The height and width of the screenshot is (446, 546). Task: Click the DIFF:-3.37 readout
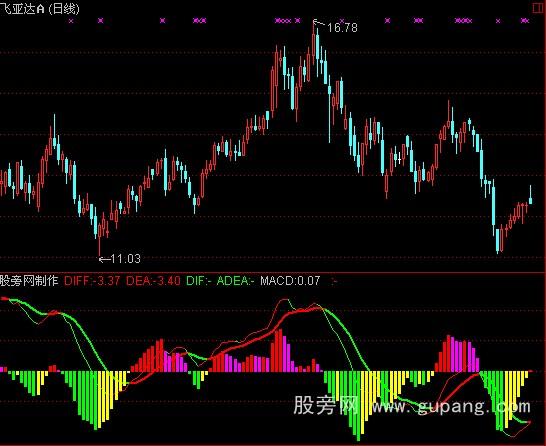92,281
